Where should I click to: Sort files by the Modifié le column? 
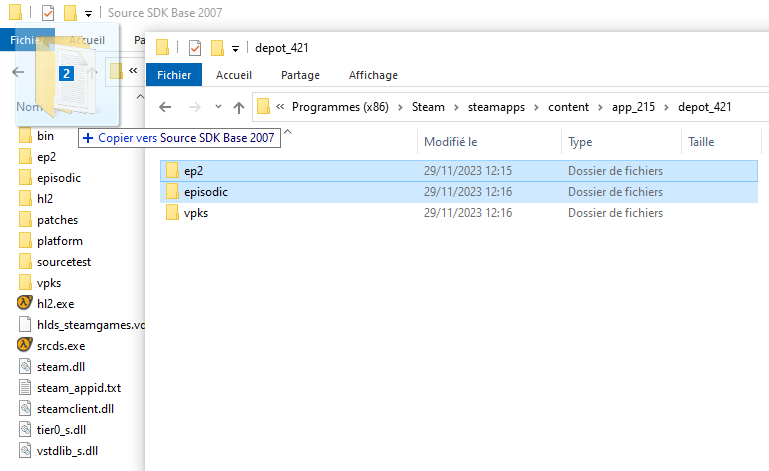(451, 142)
